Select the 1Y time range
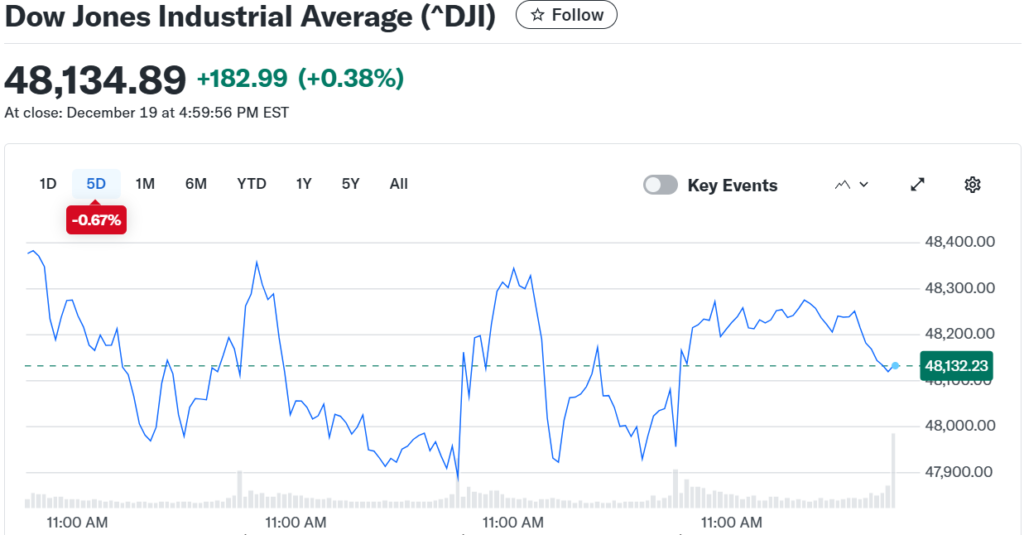The width and height of the screenshot is (1024, 535). 304,184
